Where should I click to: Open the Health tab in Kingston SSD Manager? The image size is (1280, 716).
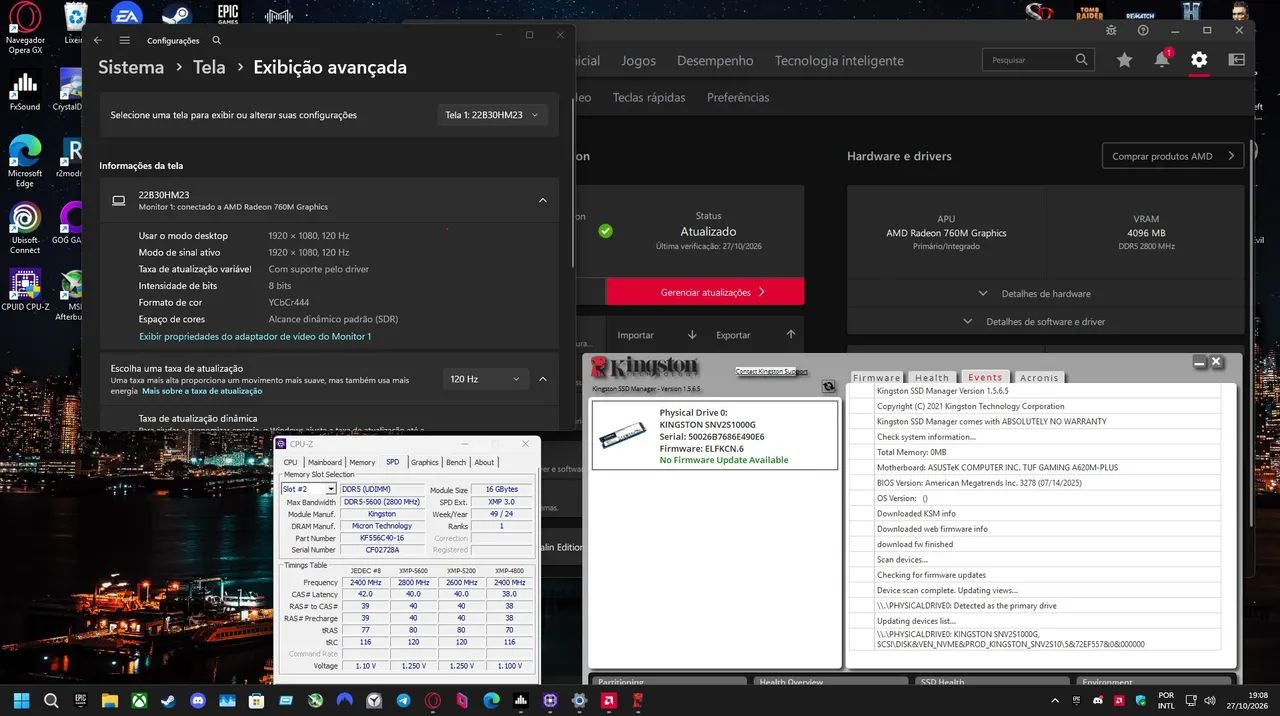tap(932, 378)
